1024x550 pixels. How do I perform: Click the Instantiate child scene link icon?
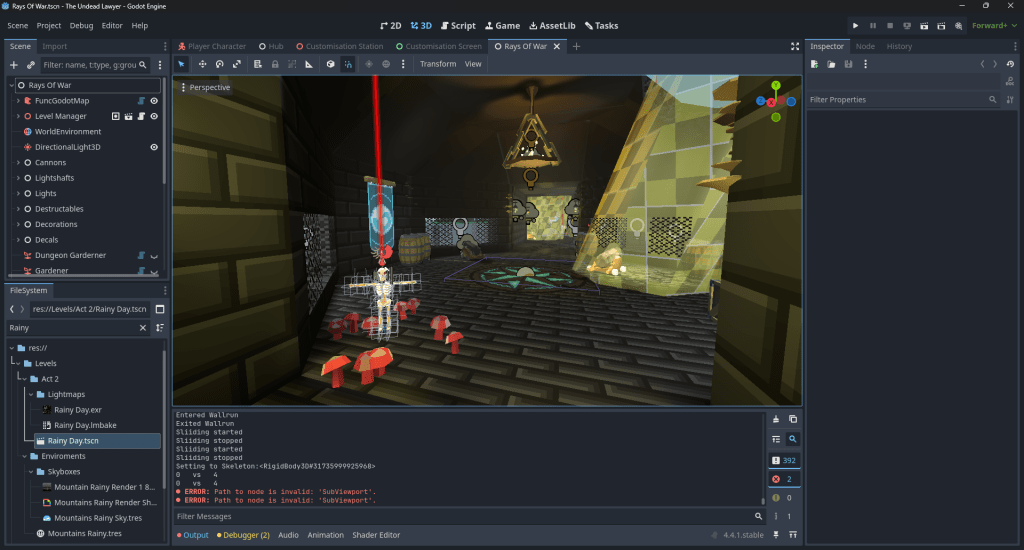31,65
